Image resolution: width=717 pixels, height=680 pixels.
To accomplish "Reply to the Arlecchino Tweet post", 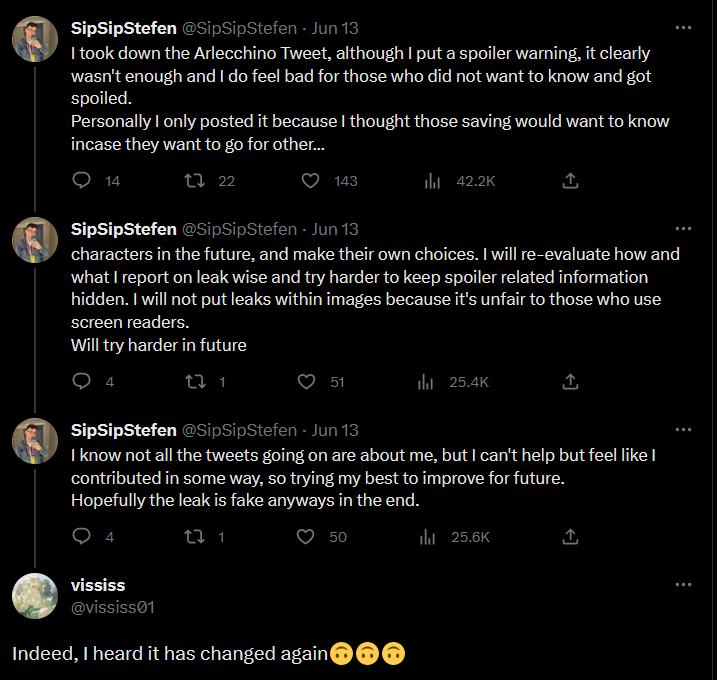I will (82, 181).
